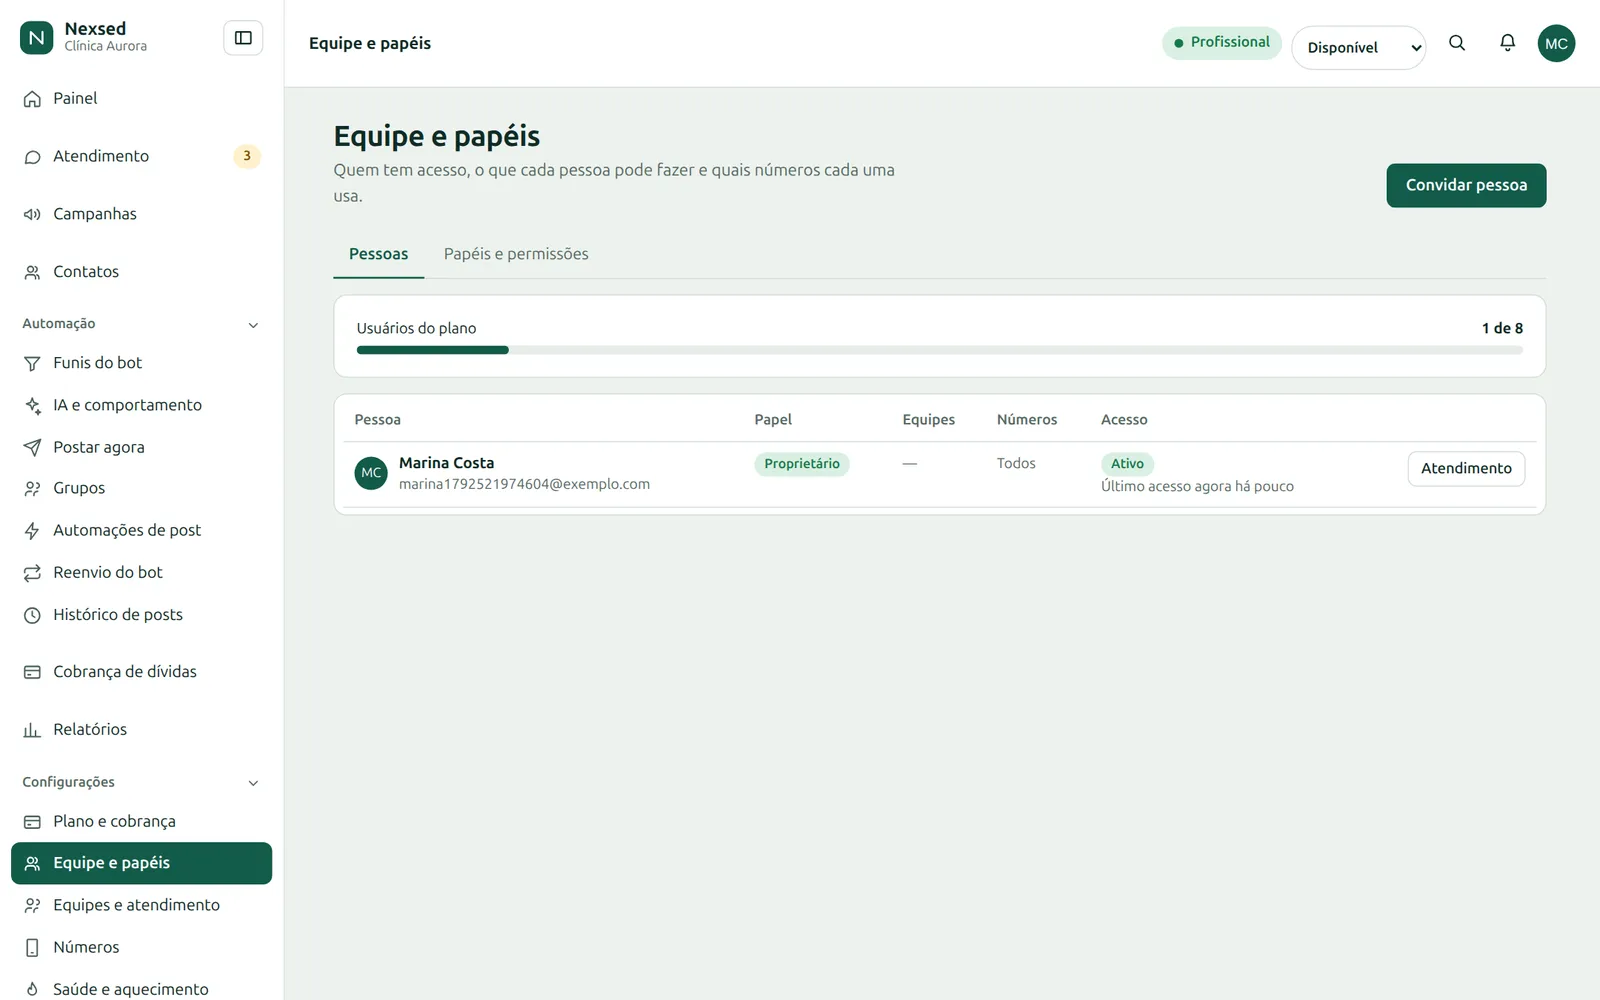Open Atendimento chat icon

coord(32,157)
